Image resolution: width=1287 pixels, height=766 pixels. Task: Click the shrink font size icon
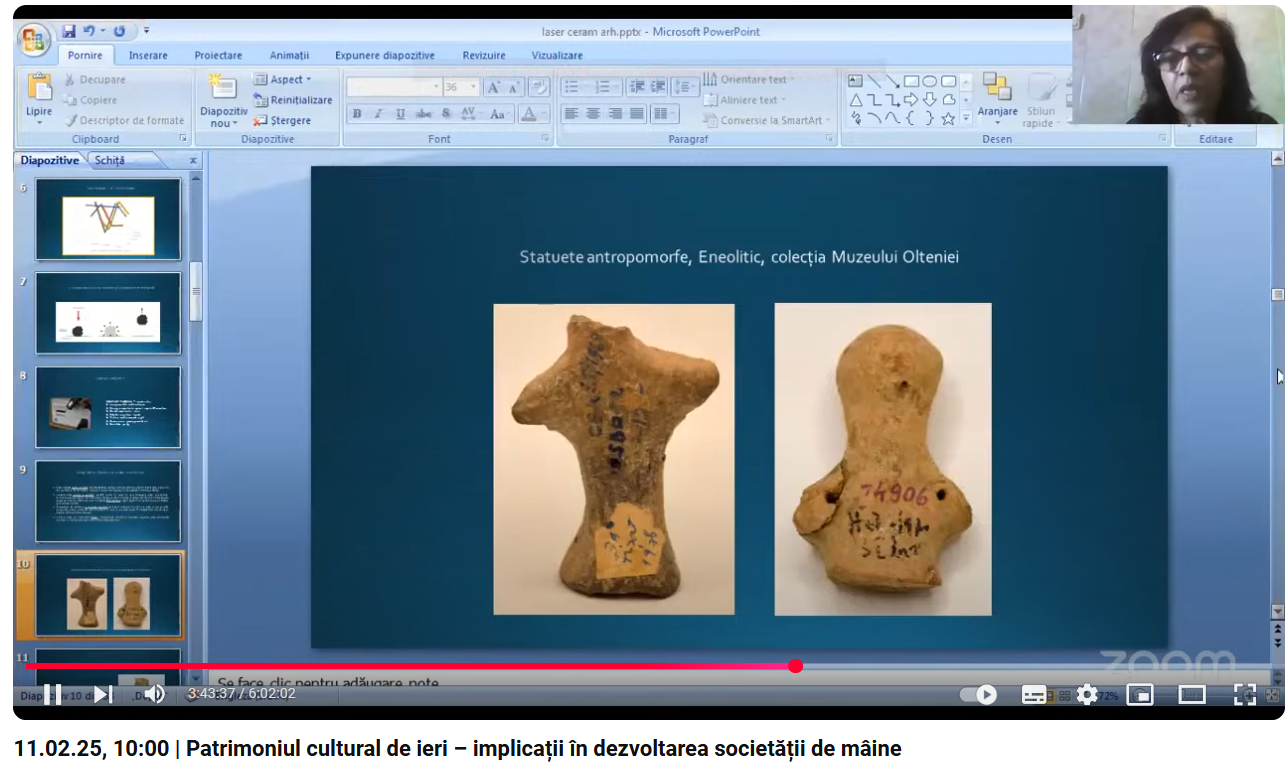pyautogui.click(x=514, y=87)
